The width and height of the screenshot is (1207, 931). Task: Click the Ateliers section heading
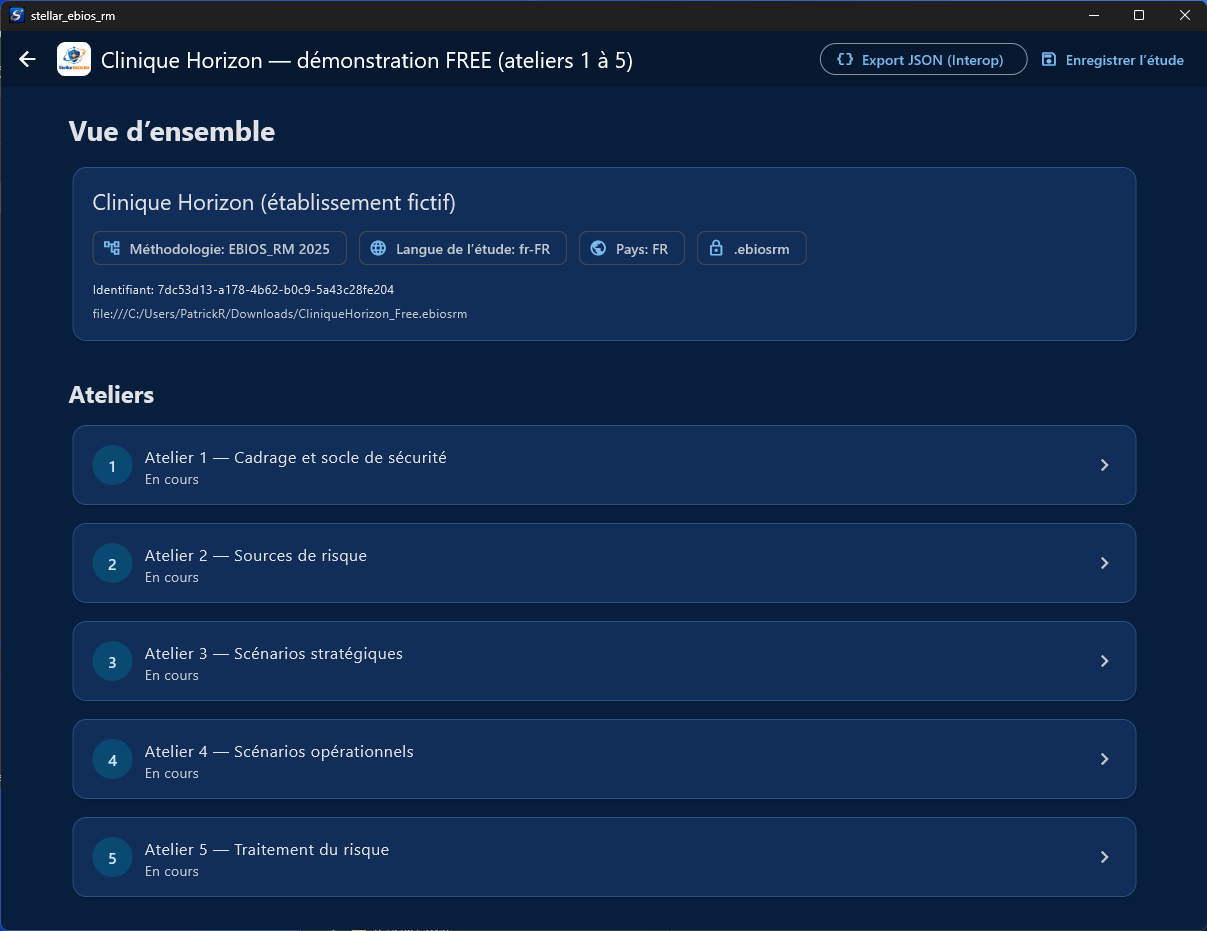point(111,395)
